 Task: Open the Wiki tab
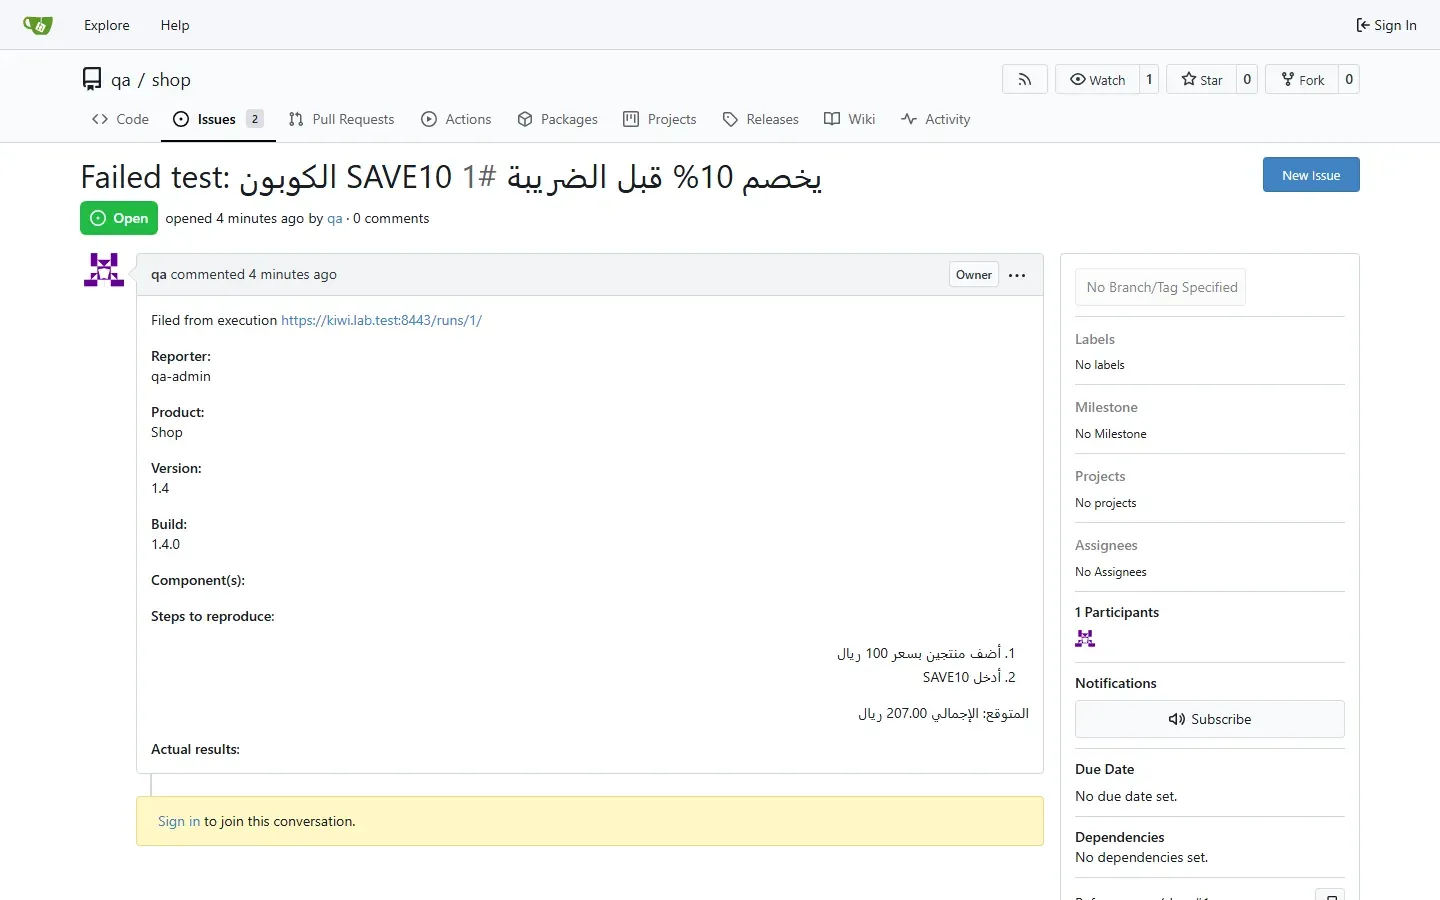(849, 119)
